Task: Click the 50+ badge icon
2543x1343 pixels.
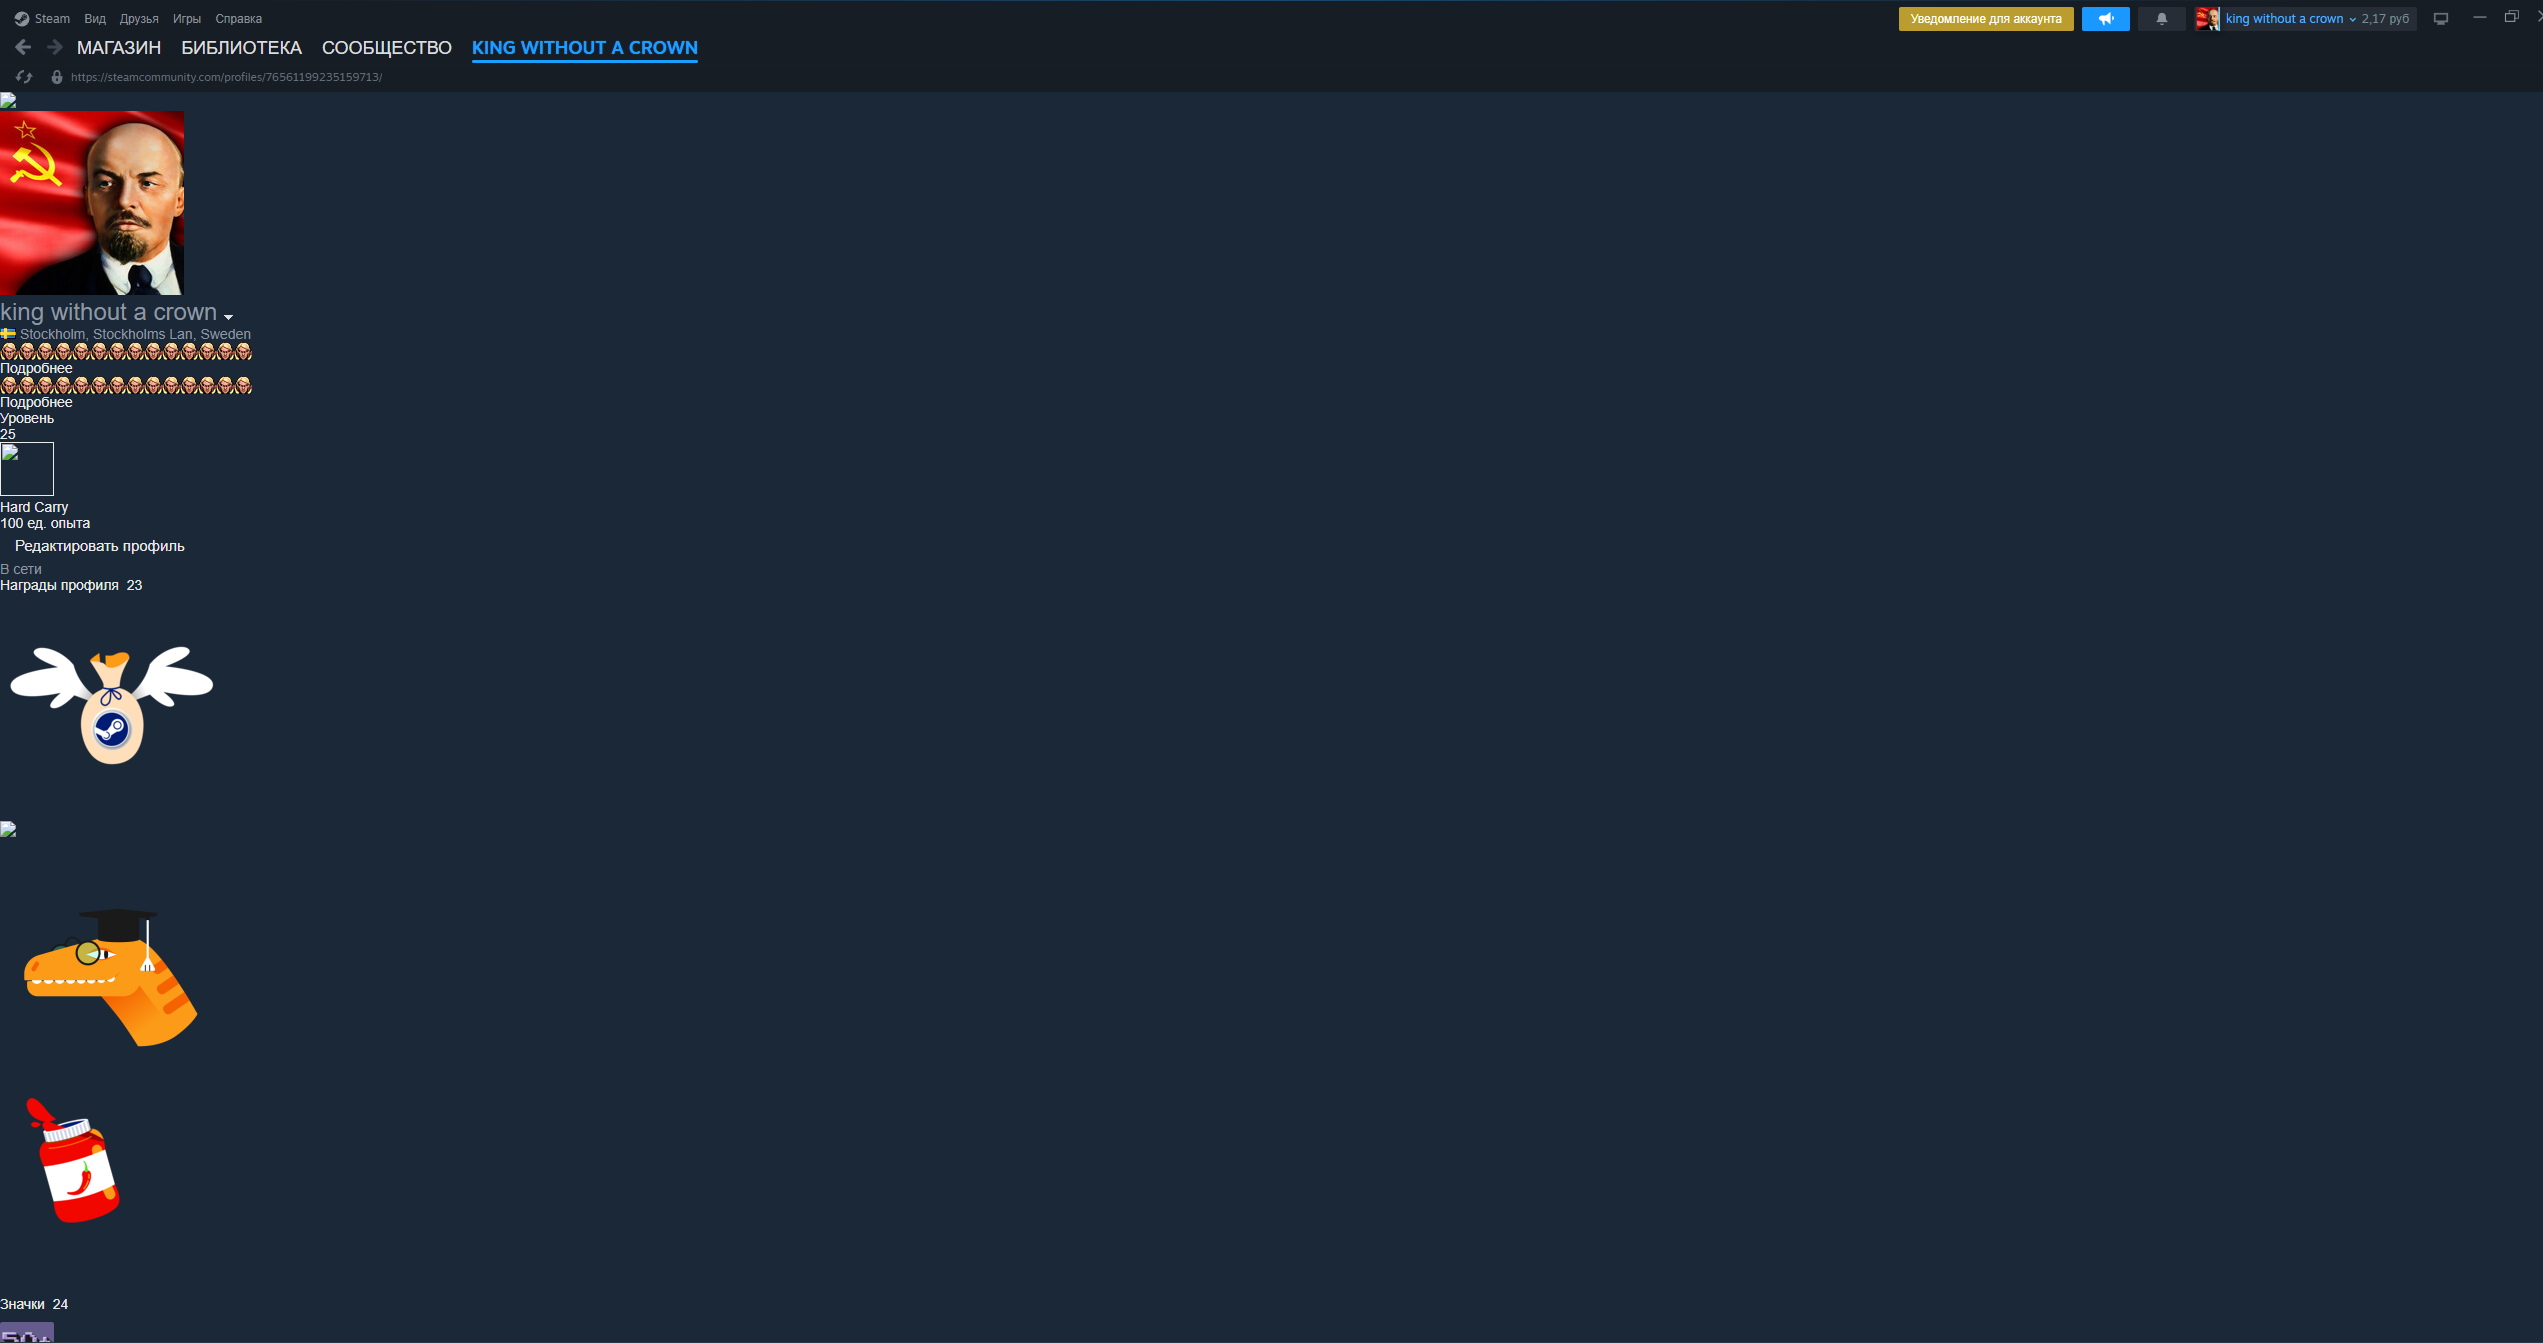Action: point(27,1333)
